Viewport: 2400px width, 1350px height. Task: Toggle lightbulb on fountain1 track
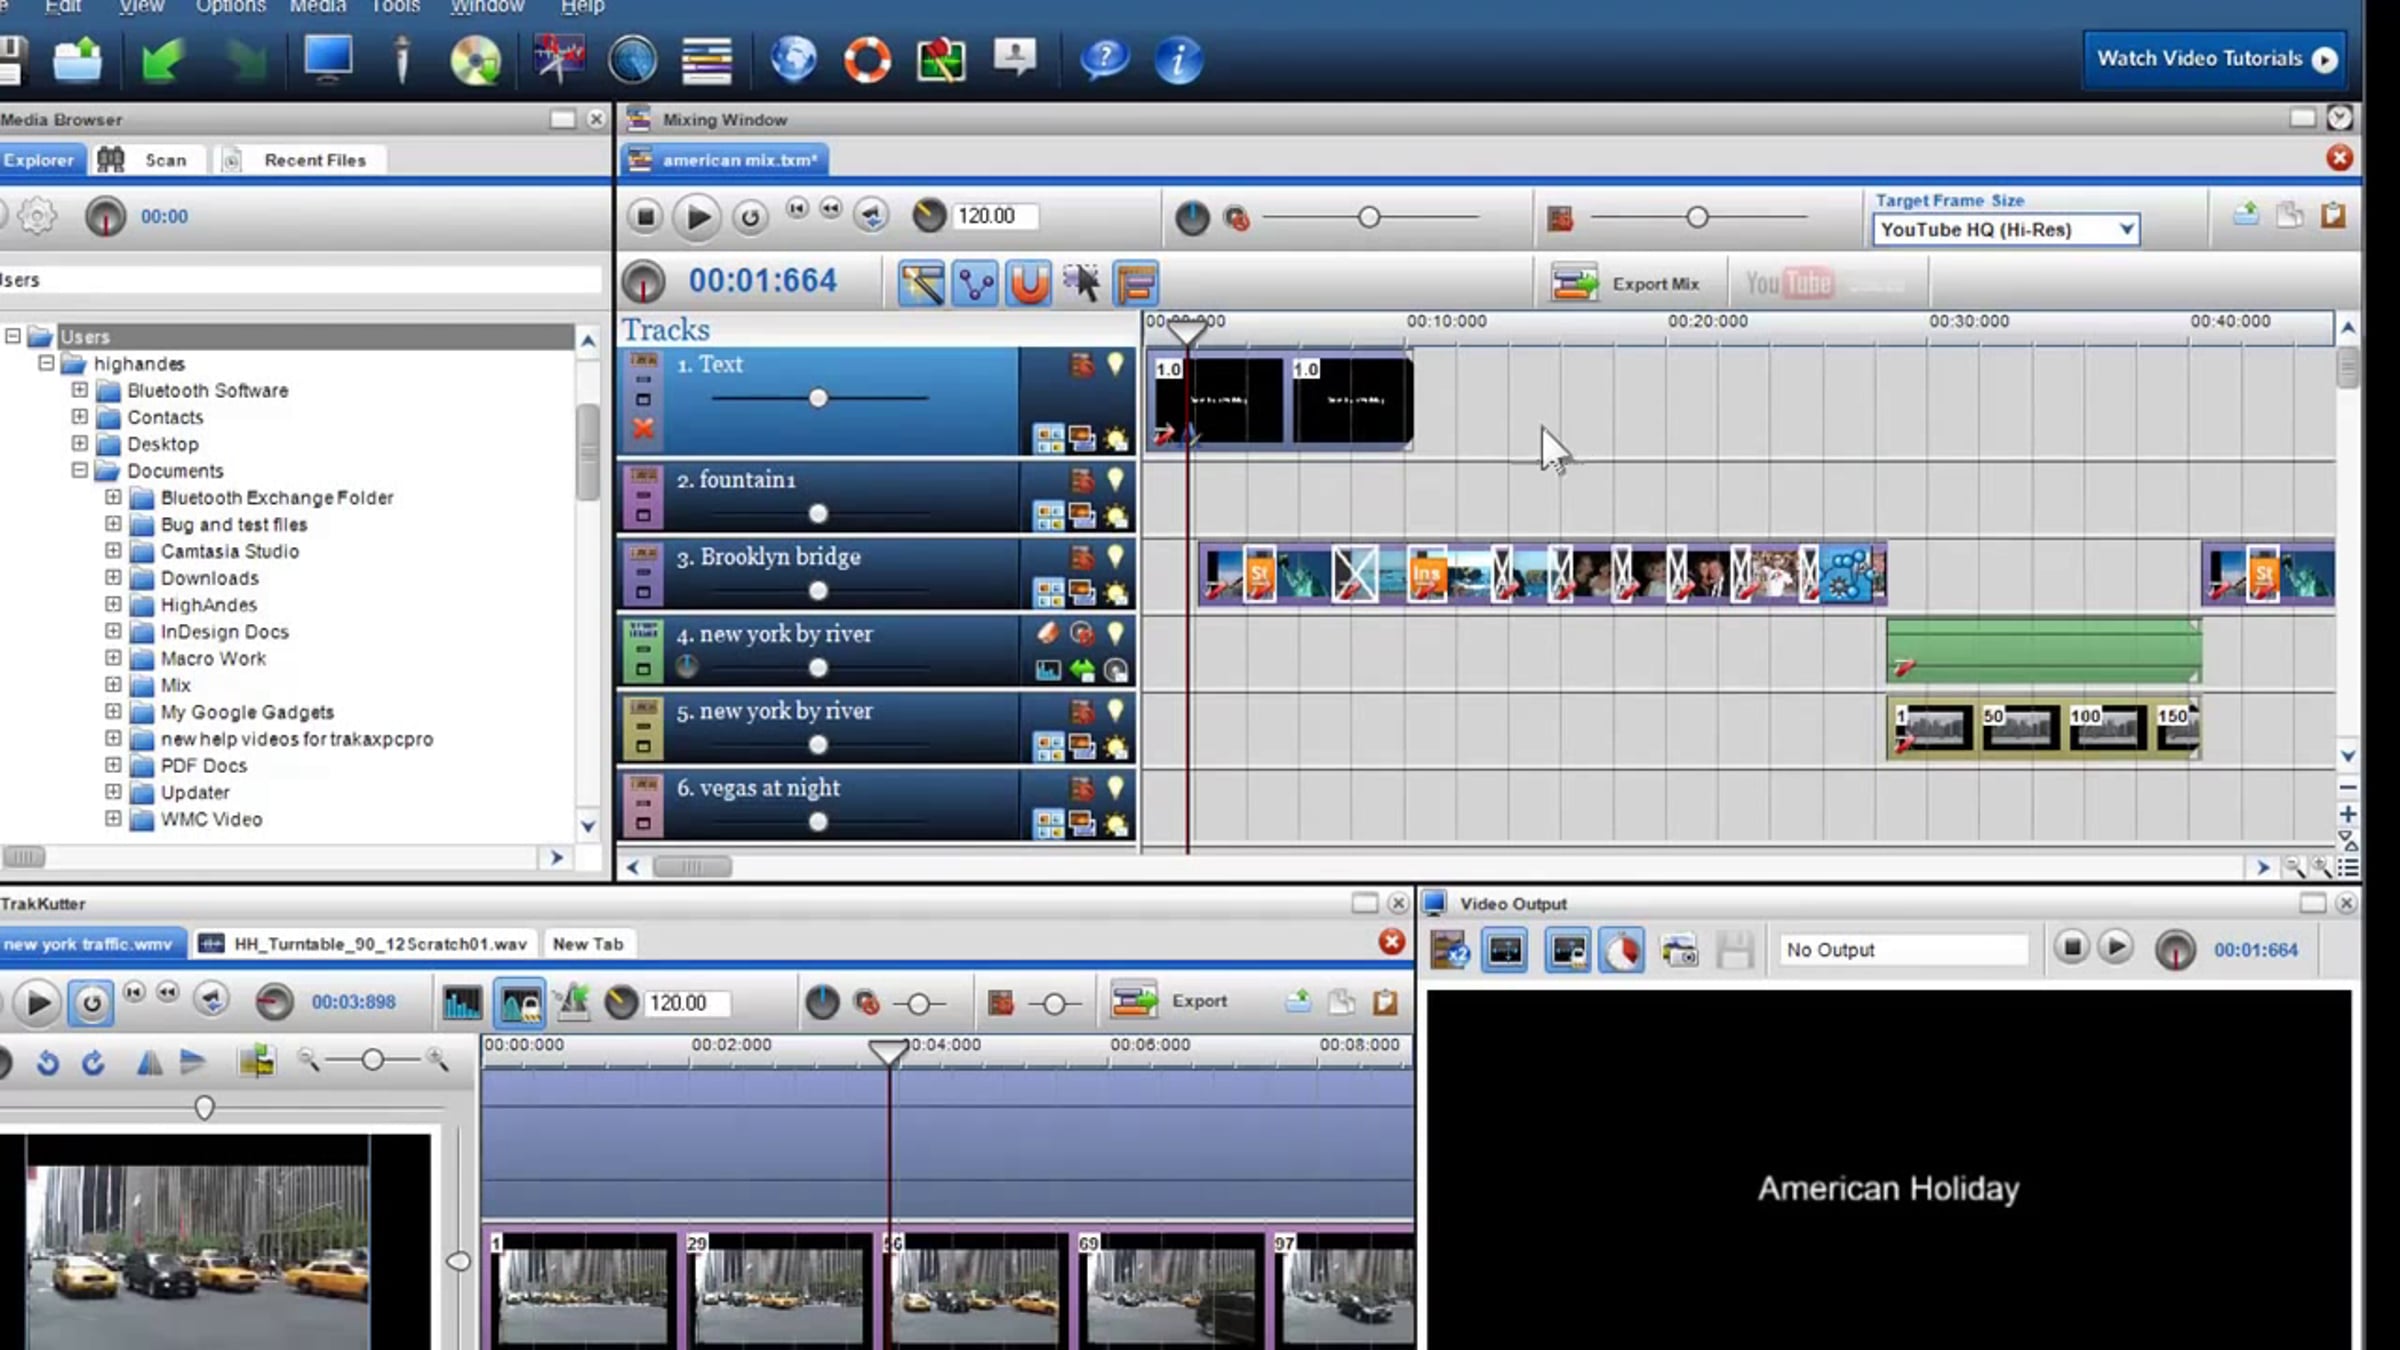(1115, 480)
